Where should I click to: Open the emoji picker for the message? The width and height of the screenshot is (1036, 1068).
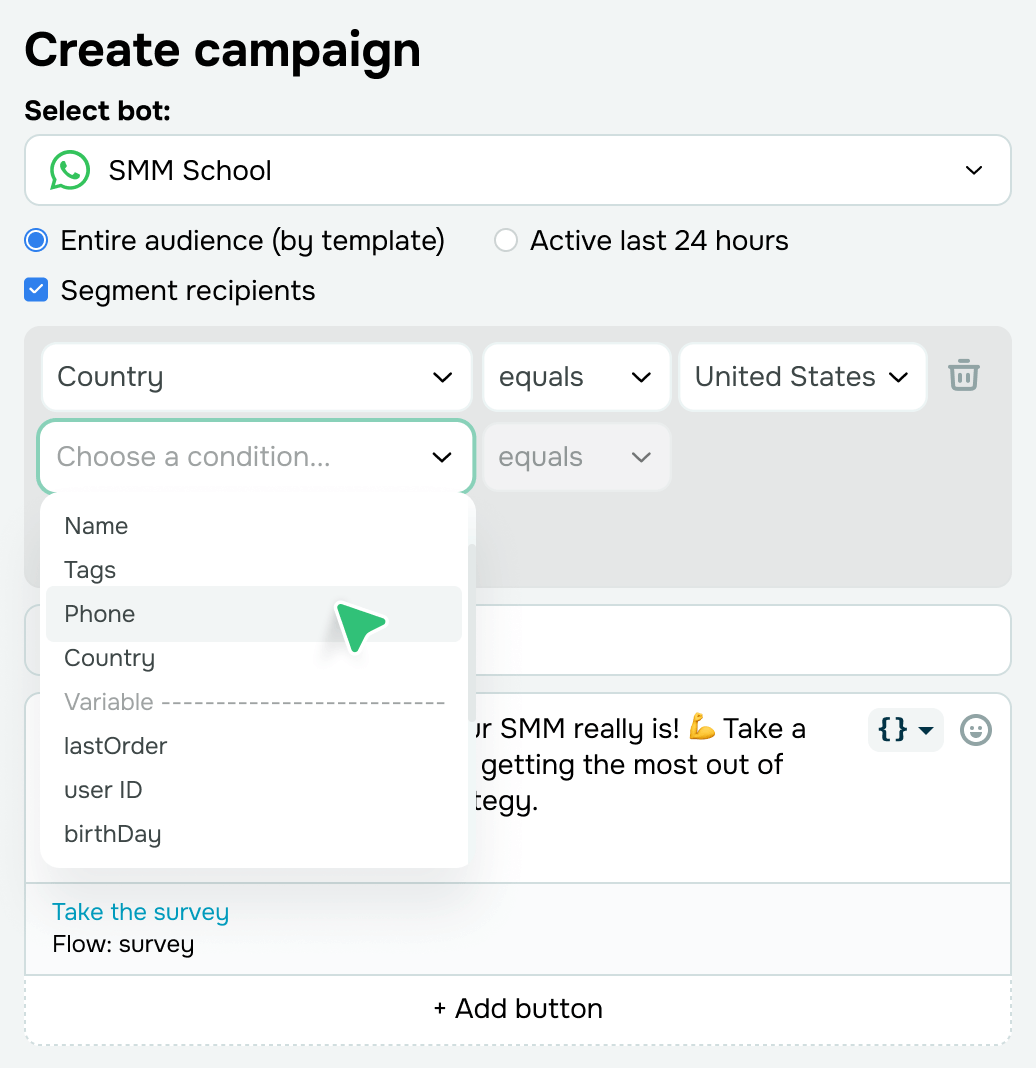pos(975,730)
